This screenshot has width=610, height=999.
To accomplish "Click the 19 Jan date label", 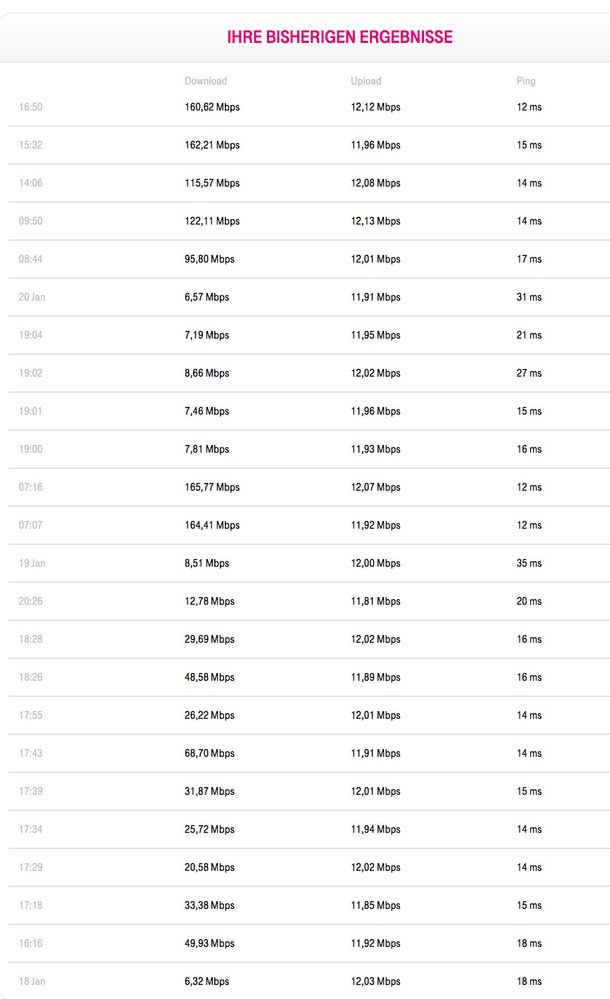I will 32,563.
